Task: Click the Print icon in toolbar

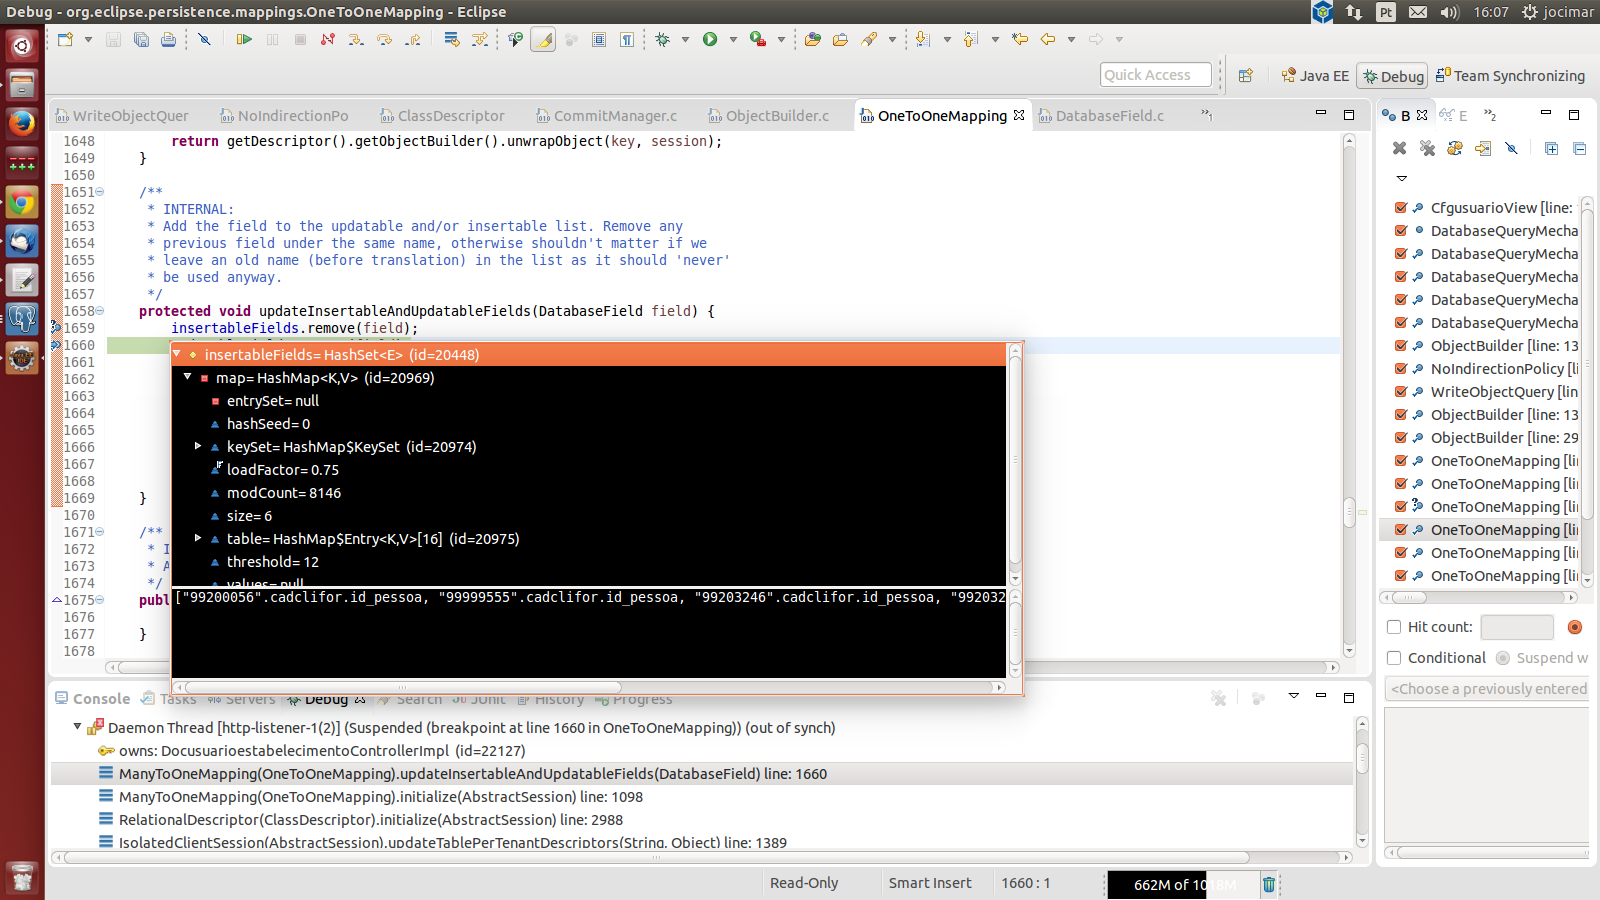Action: [168, 40]
